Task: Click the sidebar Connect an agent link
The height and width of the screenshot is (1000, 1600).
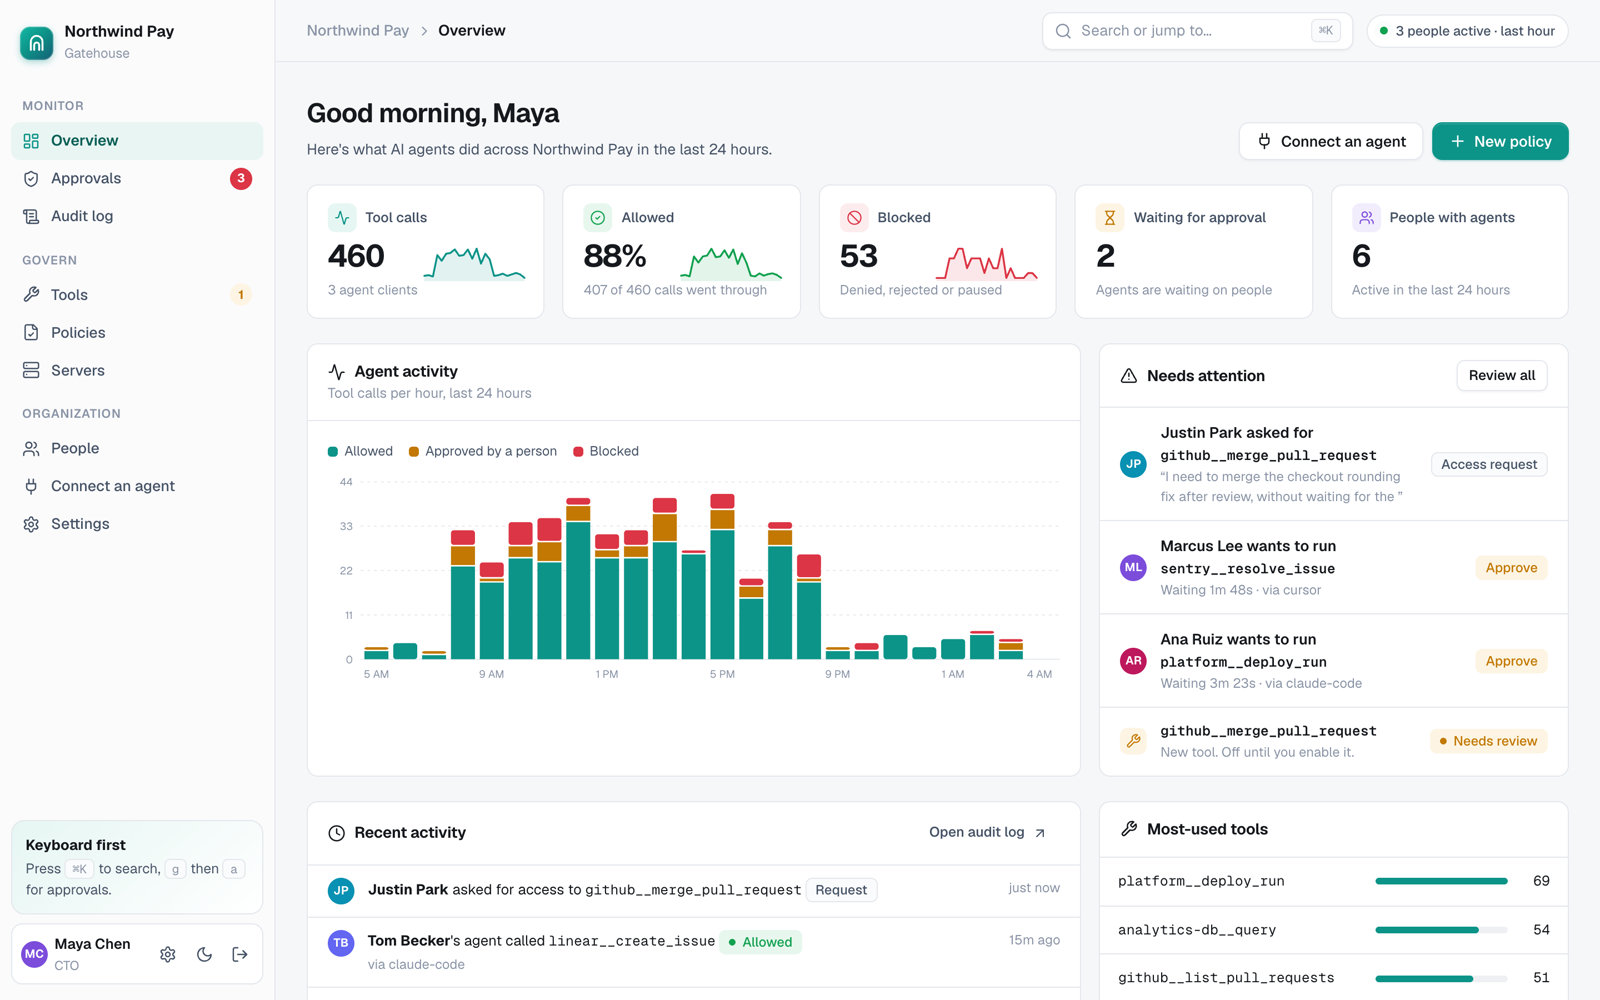Action: coord(137,486)
